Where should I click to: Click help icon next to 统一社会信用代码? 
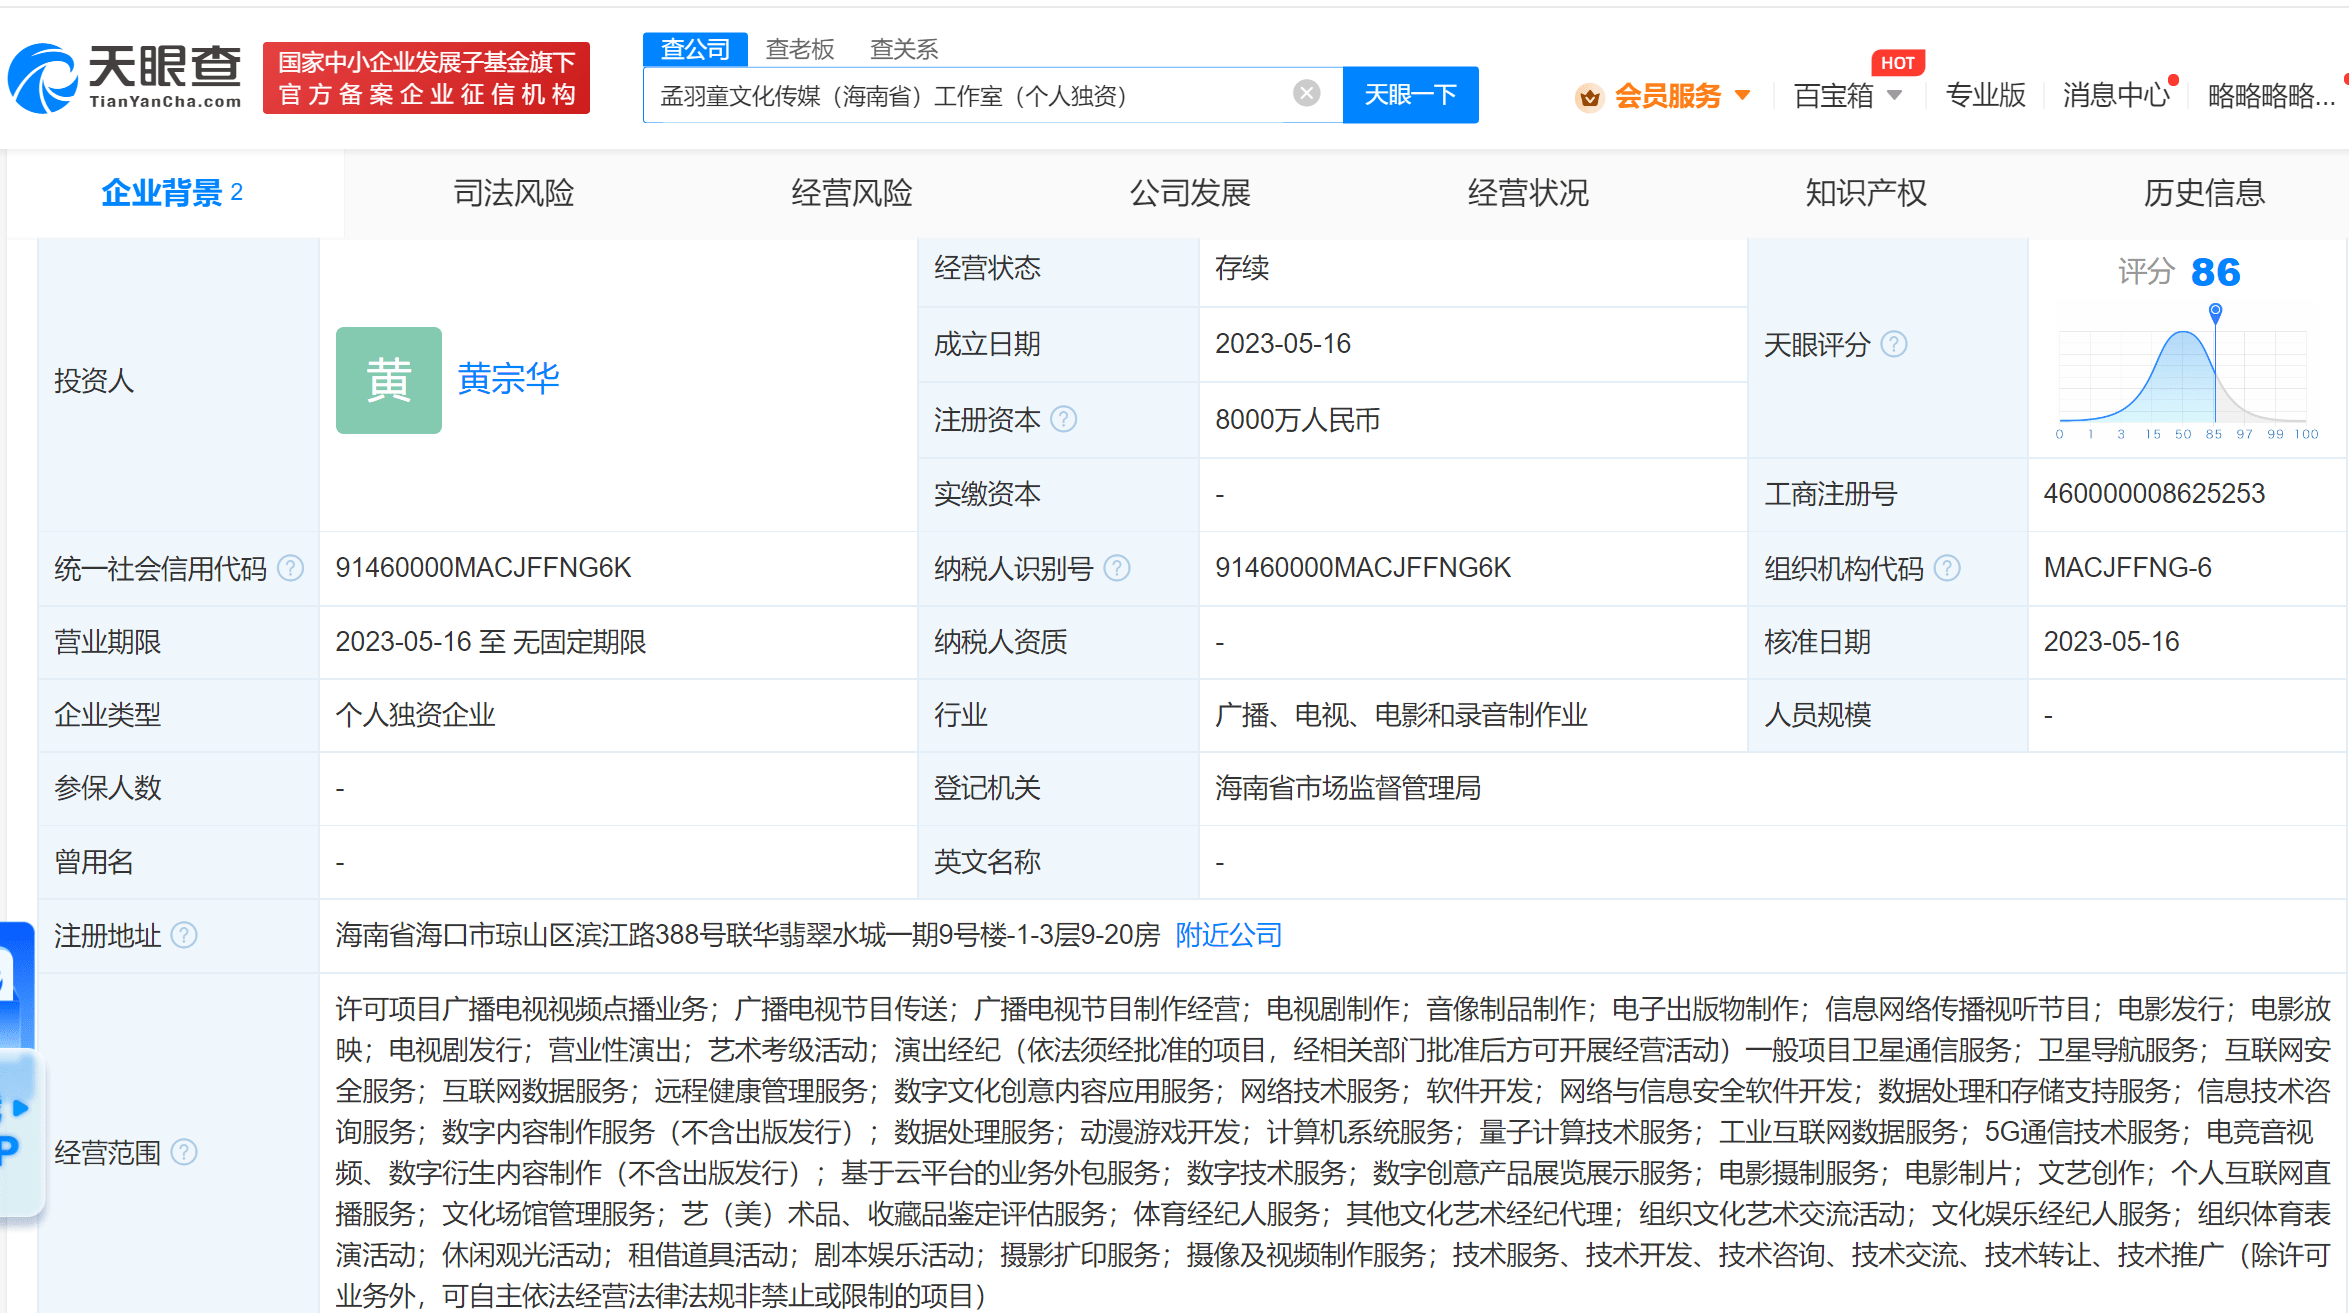(x=290, y=568)
